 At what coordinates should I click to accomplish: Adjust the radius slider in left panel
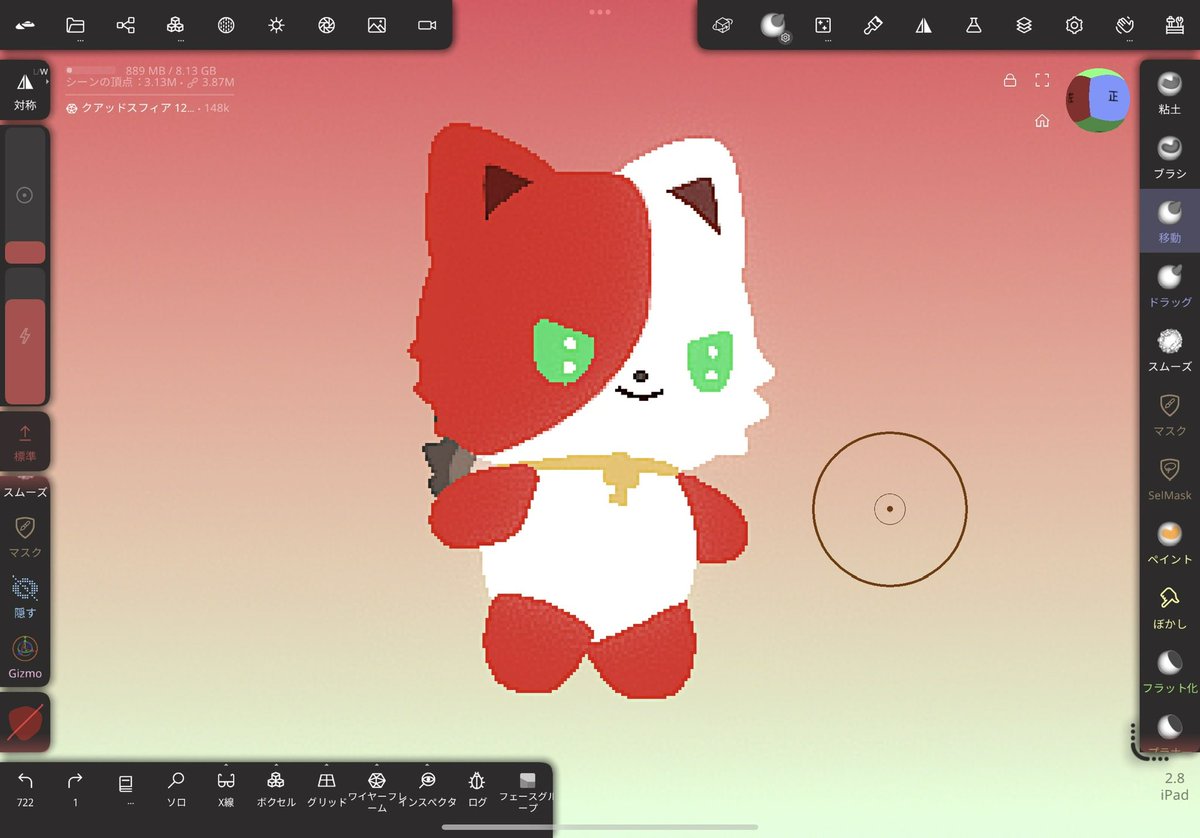(x=25, y=195)
